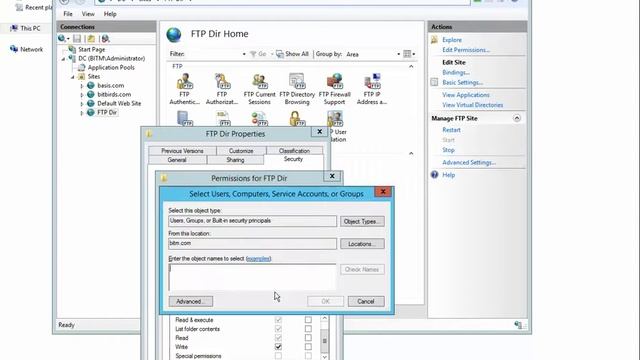The width and height of the screenshot is (640, 360).
Task: Collapse the DC server node
Action: tap(64, 59)
